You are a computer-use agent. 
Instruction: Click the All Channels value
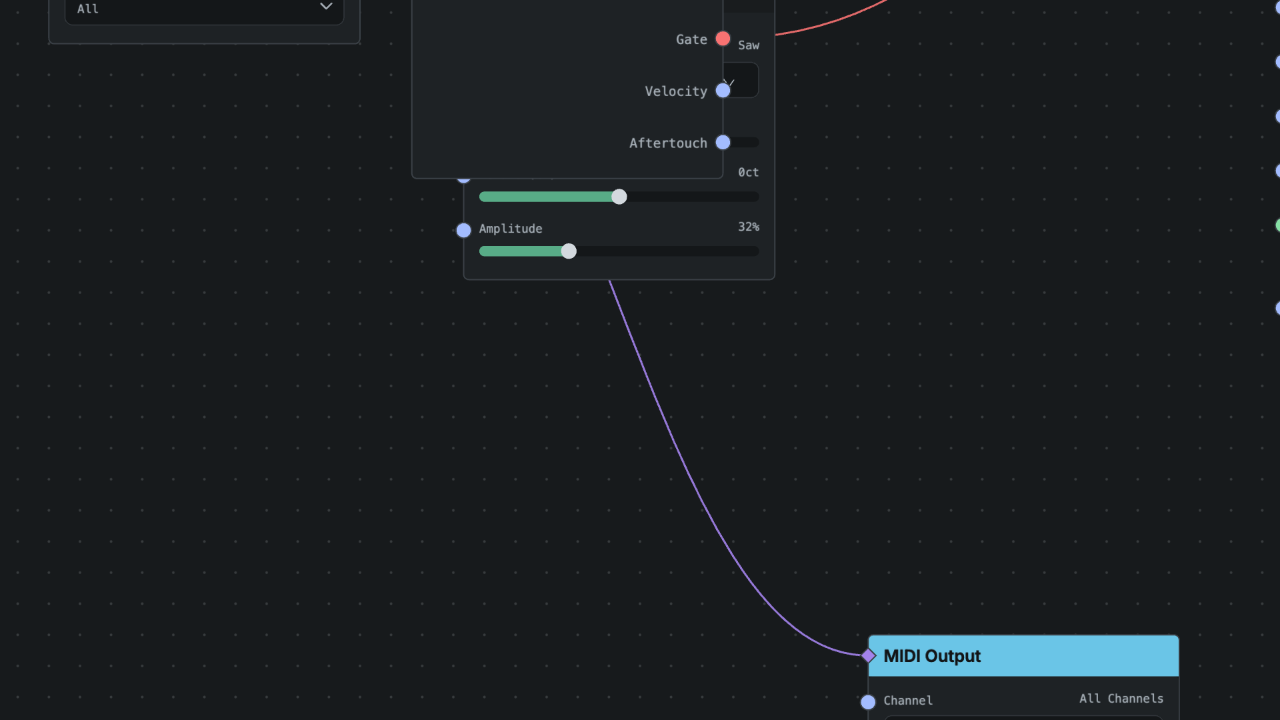tap(1121, 699)
